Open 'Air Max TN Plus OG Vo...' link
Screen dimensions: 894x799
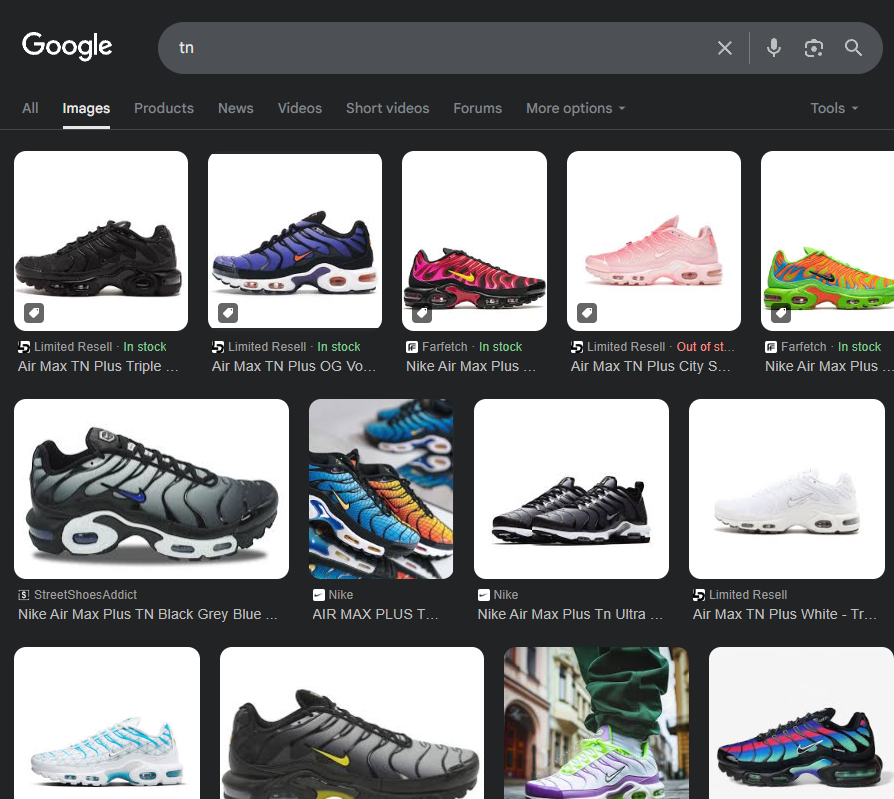pyautogui.click(x=294, y=366)
